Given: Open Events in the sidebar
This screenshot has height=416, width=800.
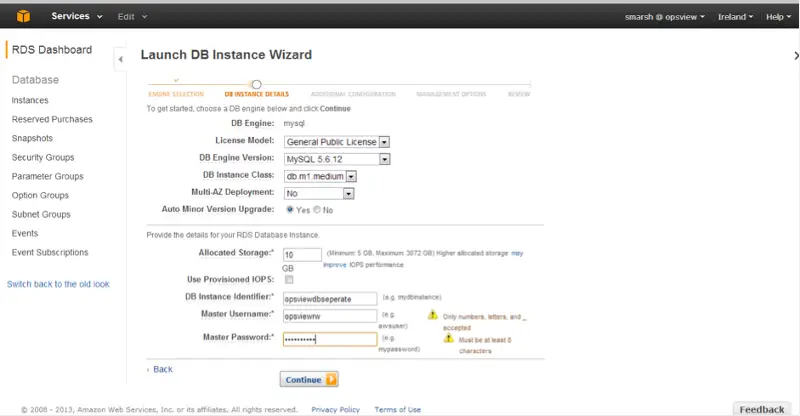Looking at the screenshot, I should click(25, 233).
